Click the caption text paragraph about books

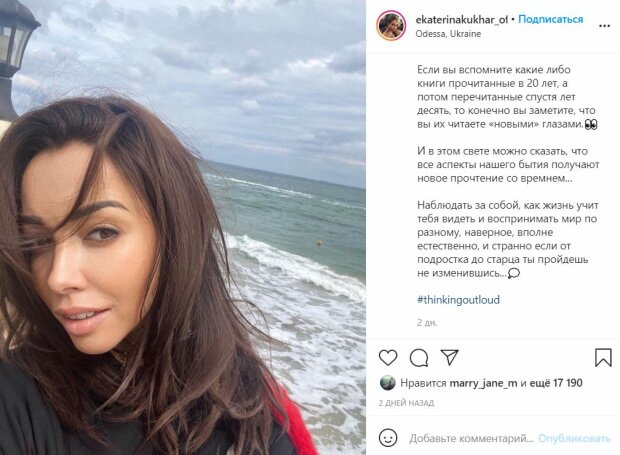507,97
